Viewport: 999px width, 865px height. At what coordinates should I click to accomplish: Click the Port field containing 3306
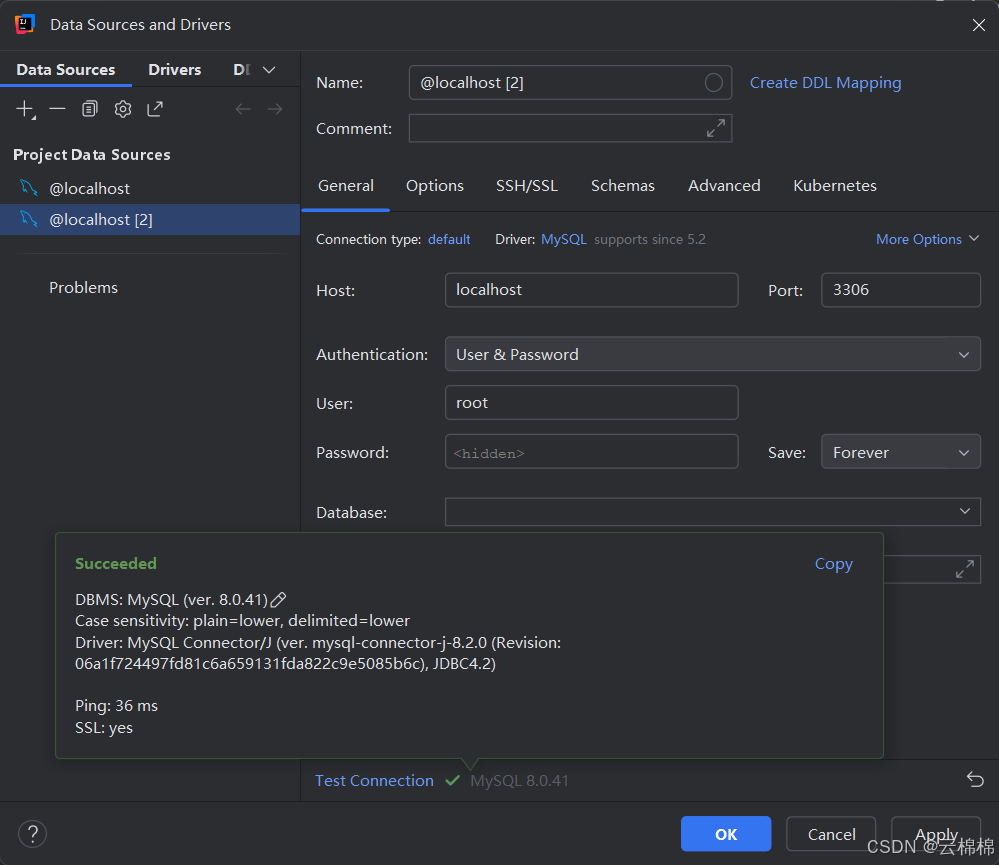click(x=900, y=290)
